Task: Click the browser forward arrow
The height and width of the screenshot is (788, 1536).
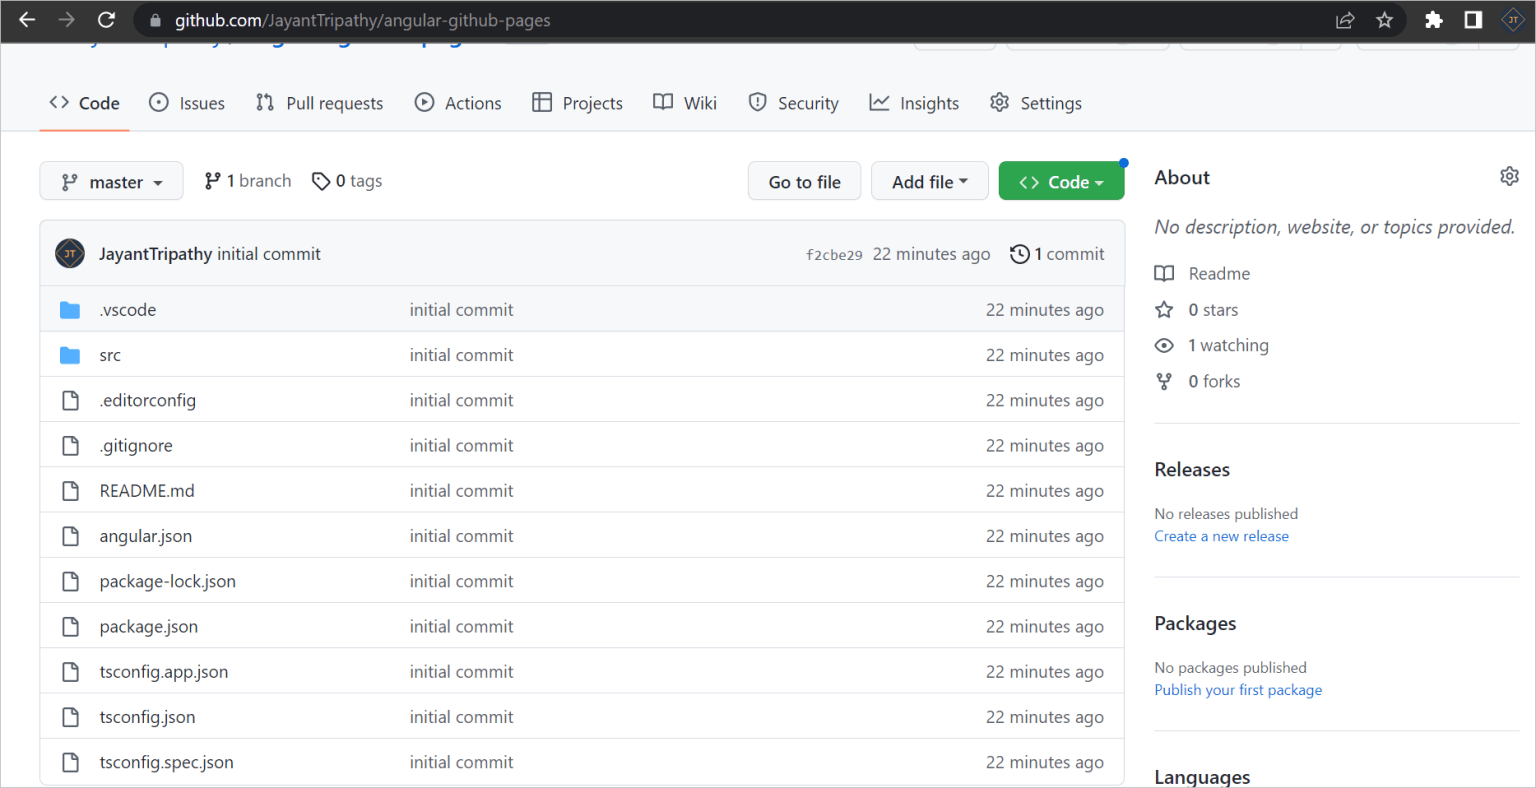Action: 67,20
